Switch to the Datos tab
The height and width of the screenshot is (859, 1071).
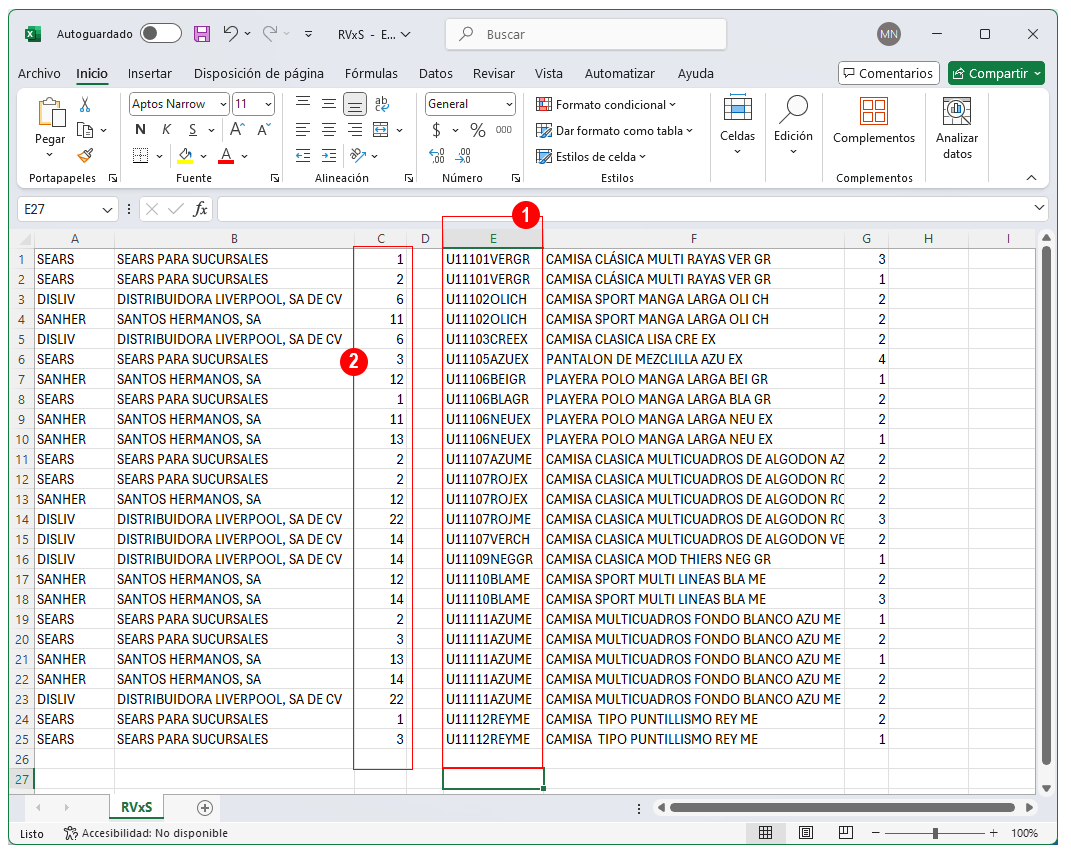(436, 73)
